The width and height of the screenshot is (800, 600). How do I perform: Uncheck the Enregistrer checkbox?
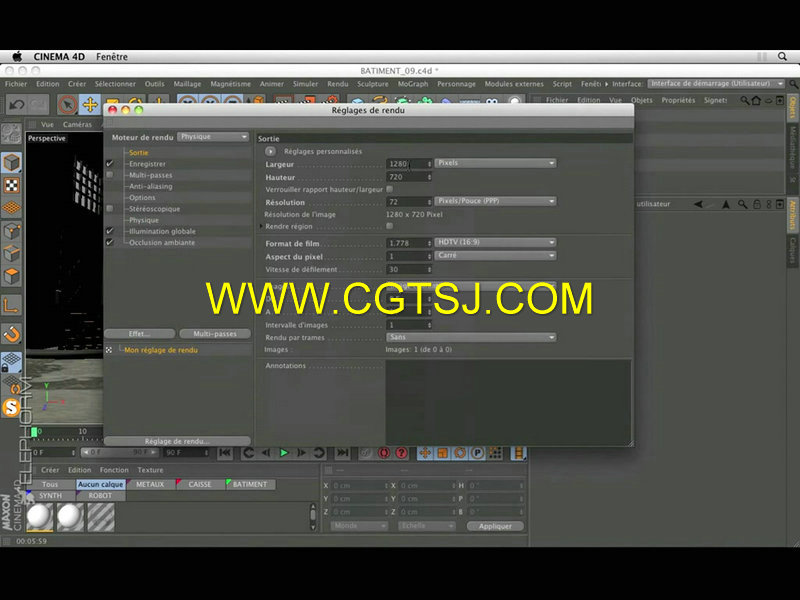[110, 164]
